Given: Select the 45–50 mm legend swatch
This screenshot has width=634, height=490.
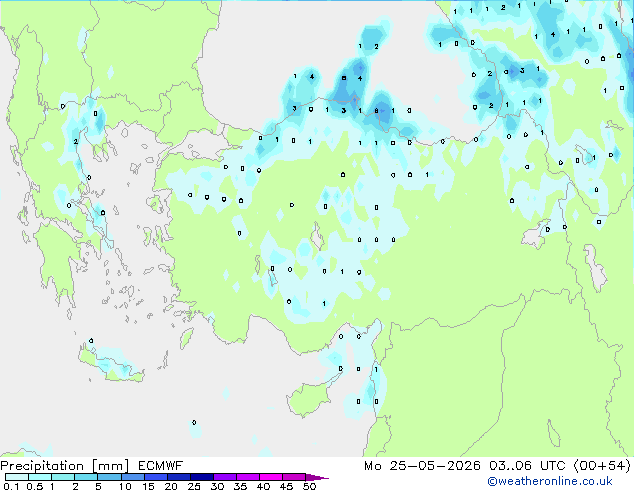Looking at the screenshot, I should tap(294, 477).
